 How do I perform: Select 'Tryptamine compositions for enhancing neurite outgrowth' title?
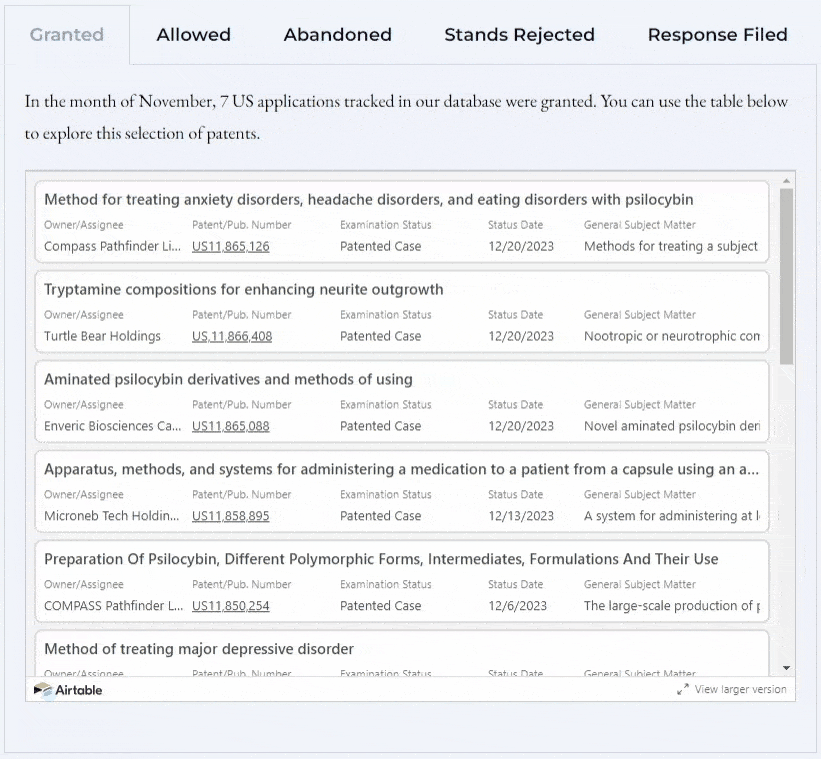pos(243,289)
